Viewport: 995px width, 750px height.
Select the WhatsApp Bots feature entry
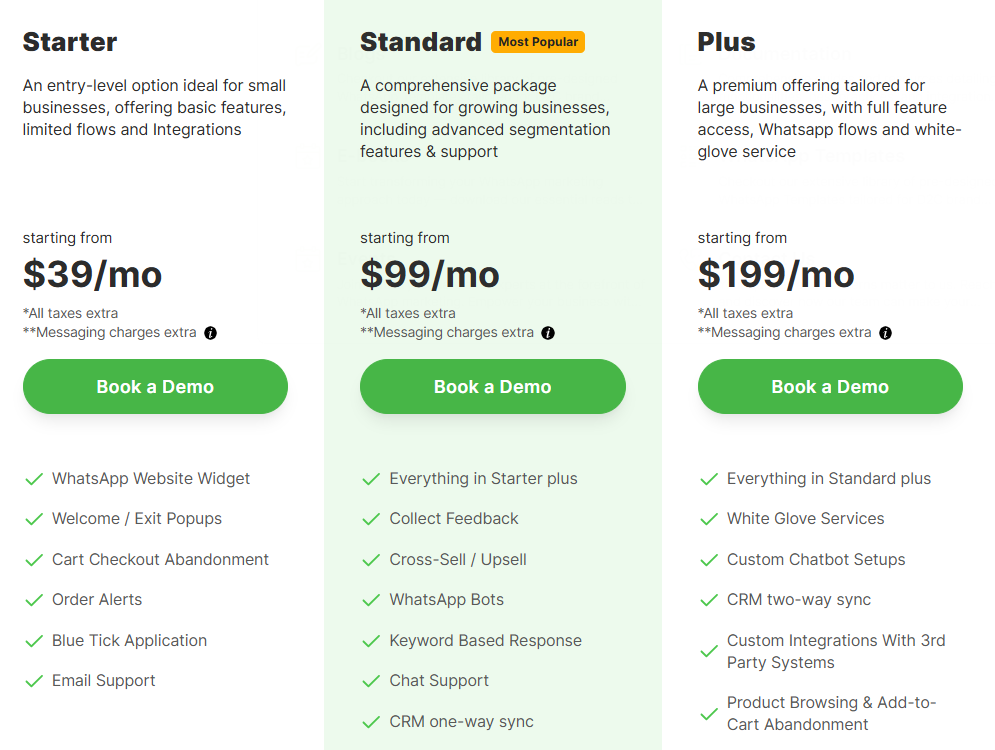[x=446, y=600]
